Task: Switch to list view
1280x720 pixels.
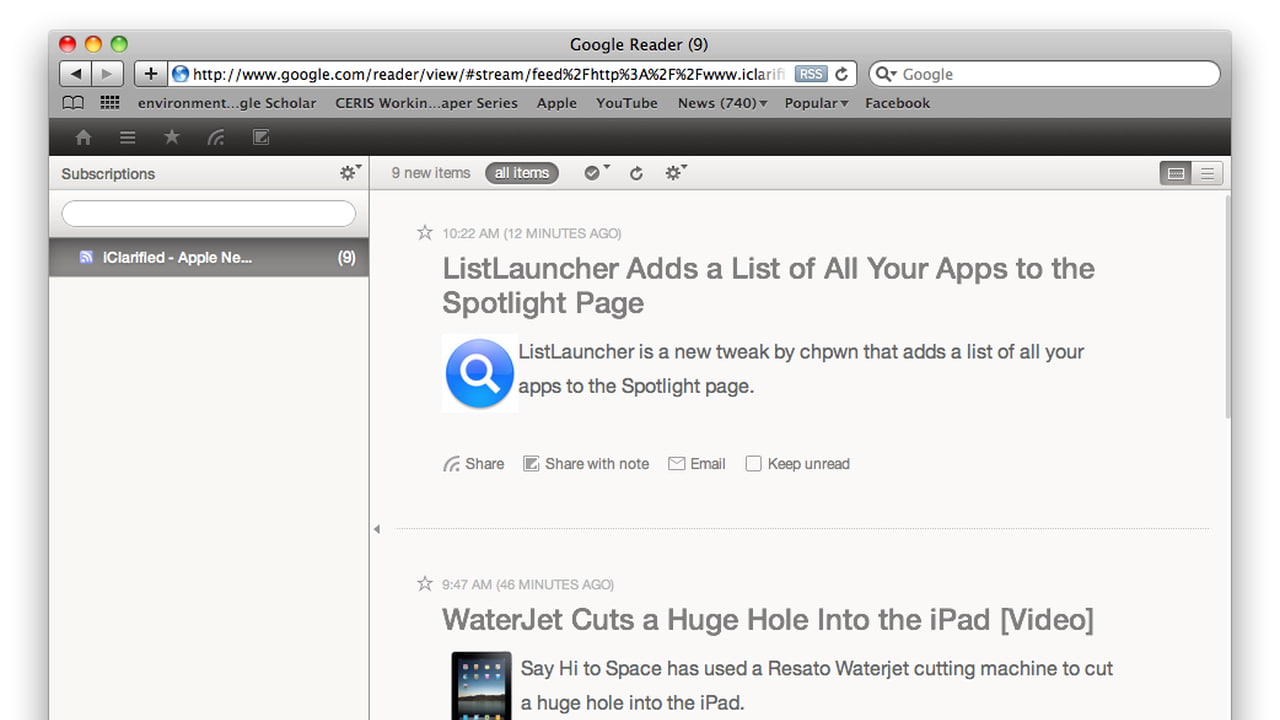Action: click(x=1207, y=173)
